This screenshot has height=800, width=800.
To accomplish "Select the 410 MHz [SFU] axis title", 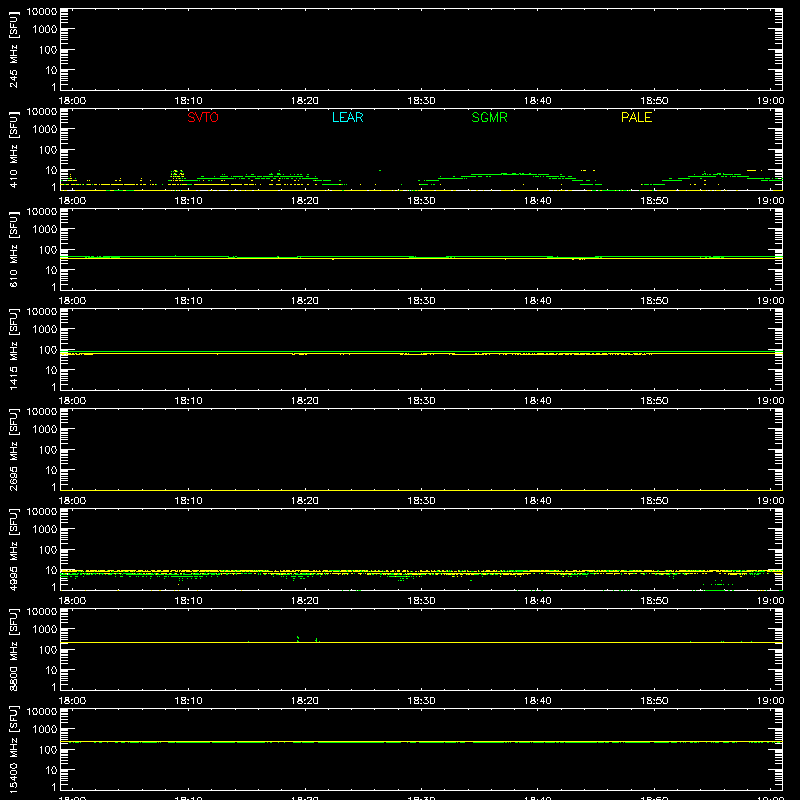I will coord(13,149).
